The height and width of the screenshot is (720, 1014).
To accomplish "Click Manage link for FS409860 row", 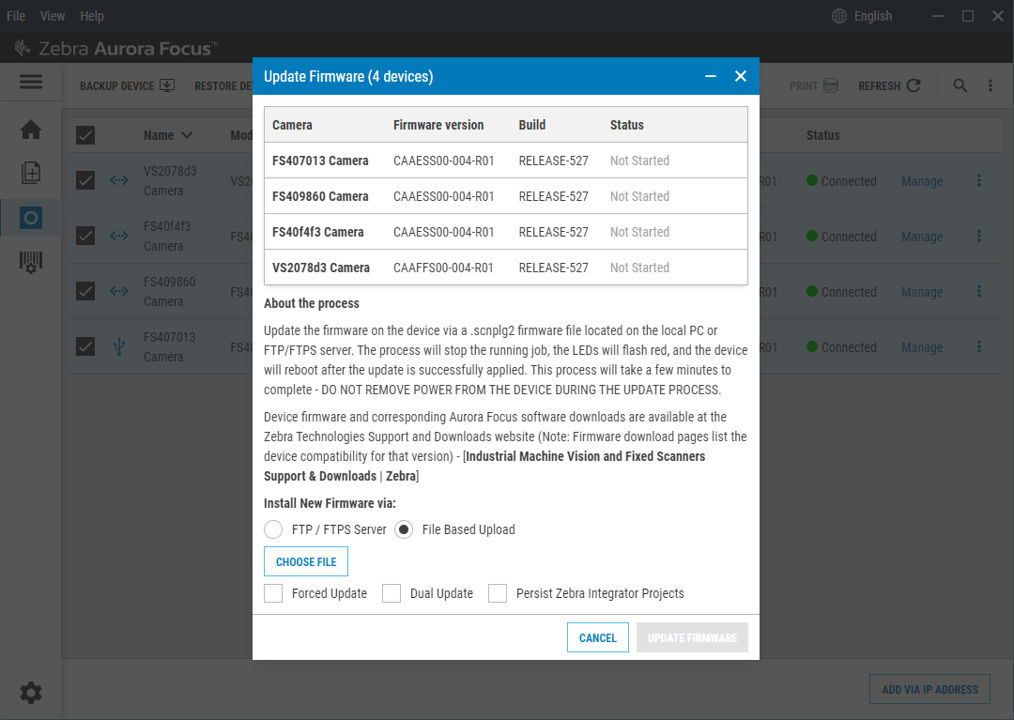I will pyautogui.click(x=922, y=292).
